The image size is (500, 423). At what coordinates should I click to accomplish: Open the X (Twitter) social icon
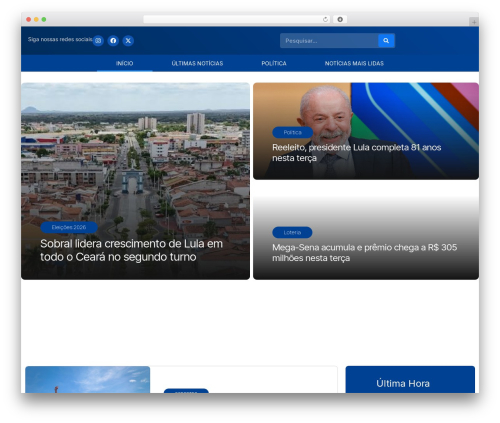click(x=128, y=41)
